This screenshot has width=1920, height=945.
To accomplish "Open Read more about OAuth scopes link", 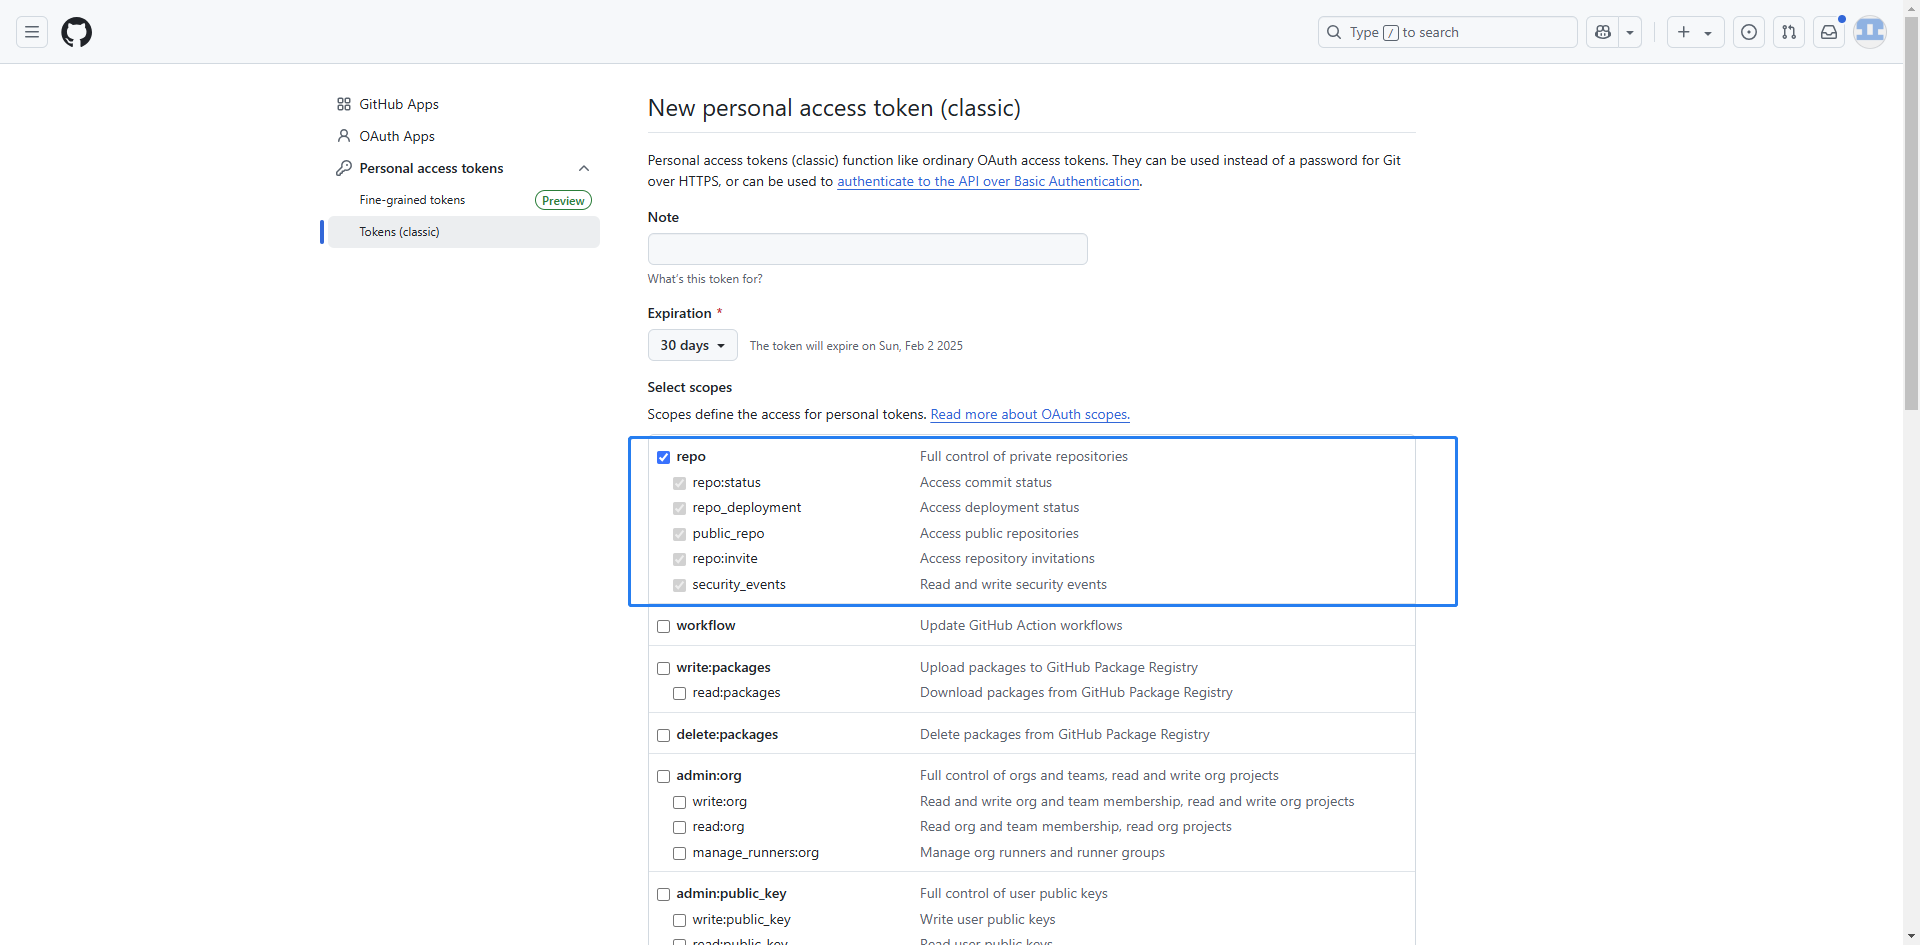I will tap(1029, 415).
